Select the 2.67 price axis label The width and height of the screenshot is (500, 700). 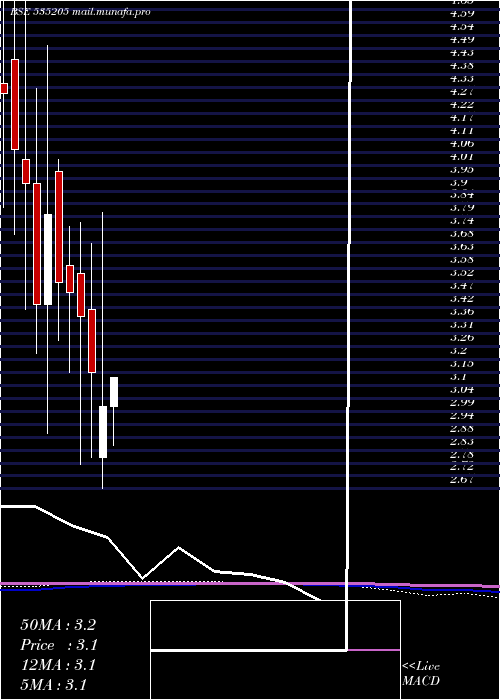pyautogui.click(x=462, y=480)
